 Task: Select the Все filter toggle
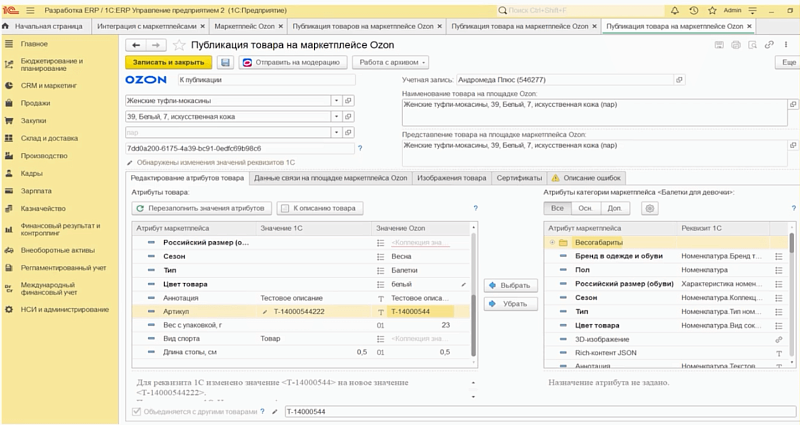pos(557,208)
